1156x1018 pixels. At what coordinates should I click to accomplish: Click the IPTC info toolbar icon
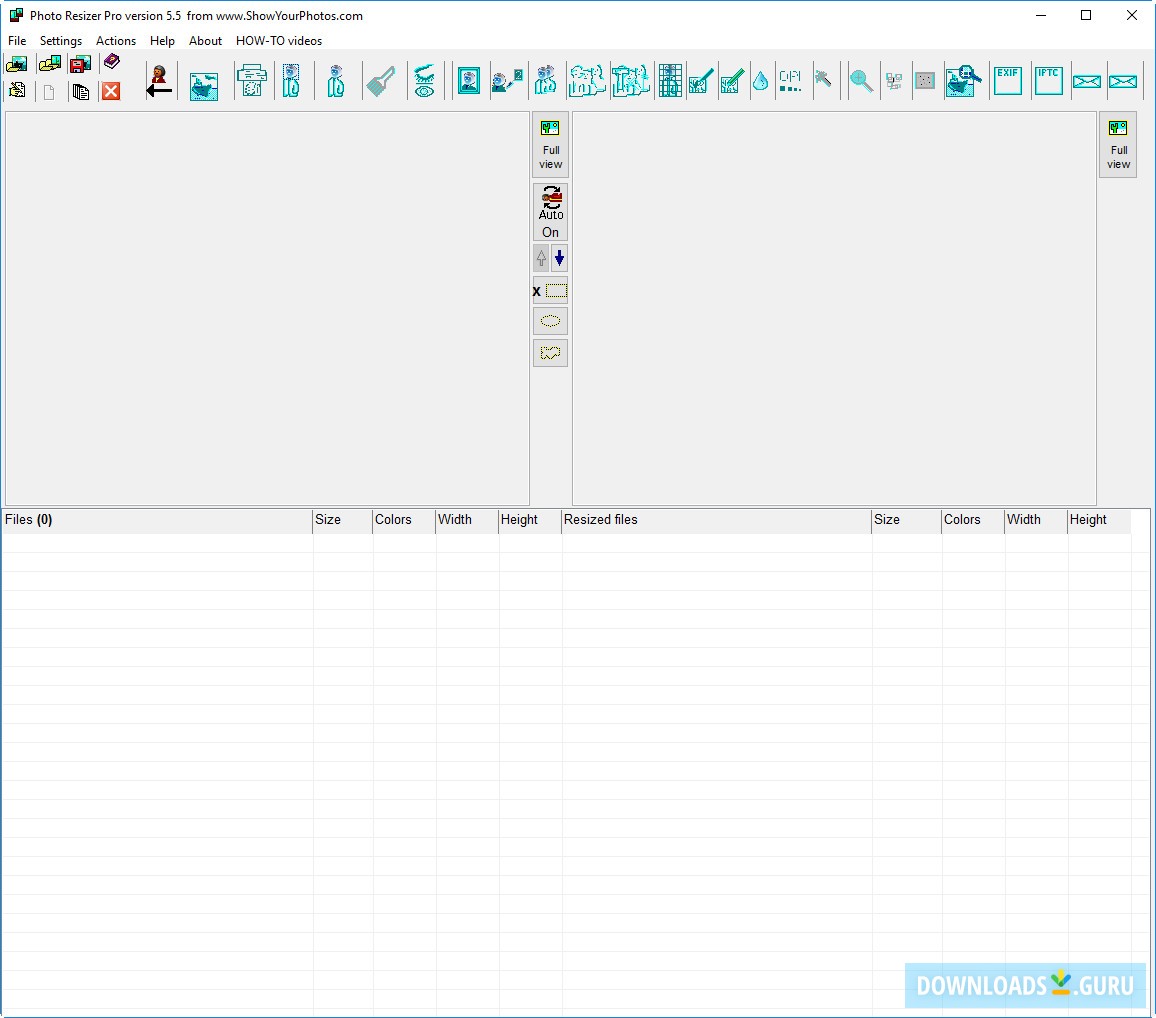[1047, 80]
